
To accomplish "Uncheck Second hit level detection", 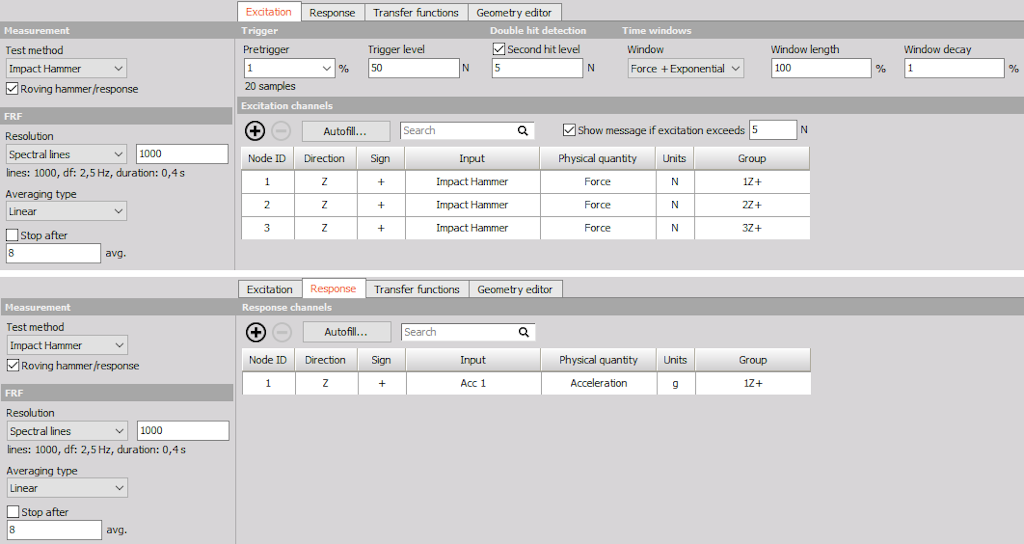I will tap(499, 49).
